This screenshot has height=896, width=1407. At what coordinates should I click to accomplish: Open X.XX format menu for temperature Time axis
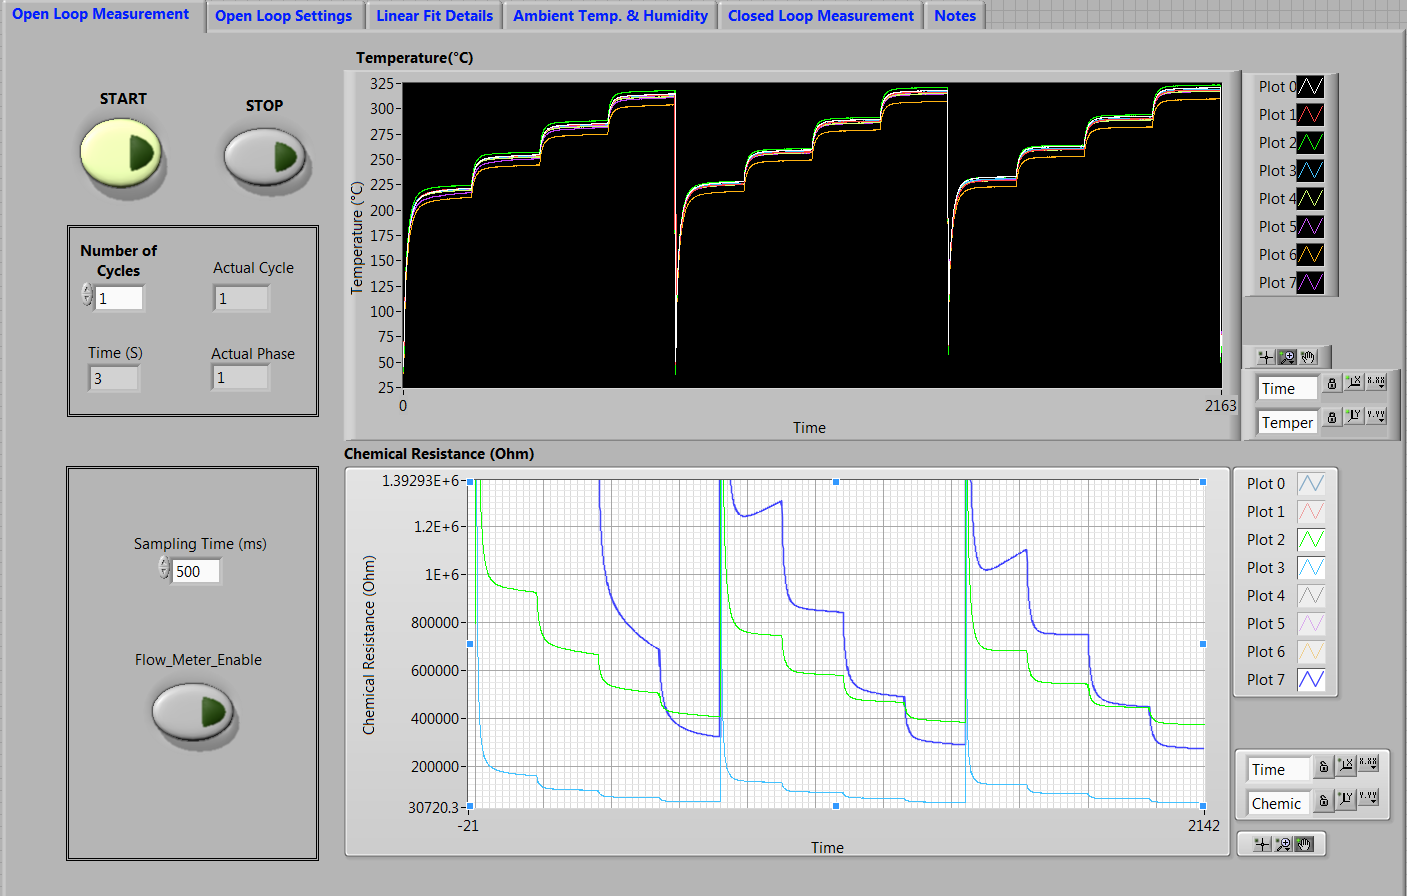coord(1376,383)
